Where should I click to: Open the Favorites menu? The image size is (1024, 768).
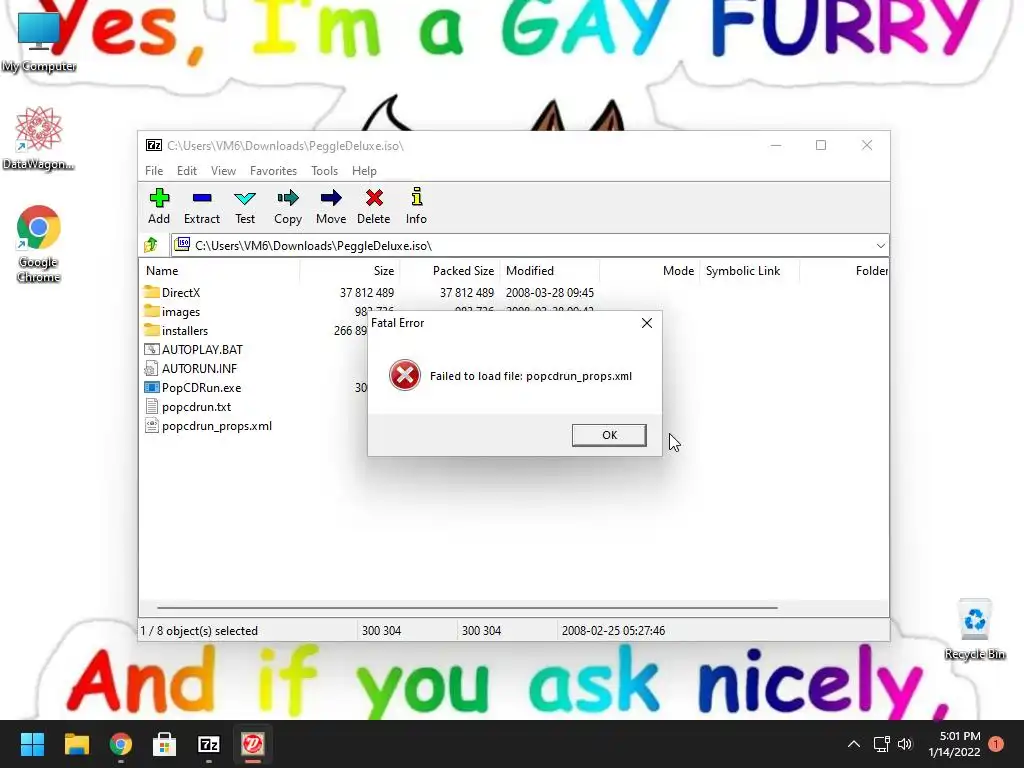274,170
